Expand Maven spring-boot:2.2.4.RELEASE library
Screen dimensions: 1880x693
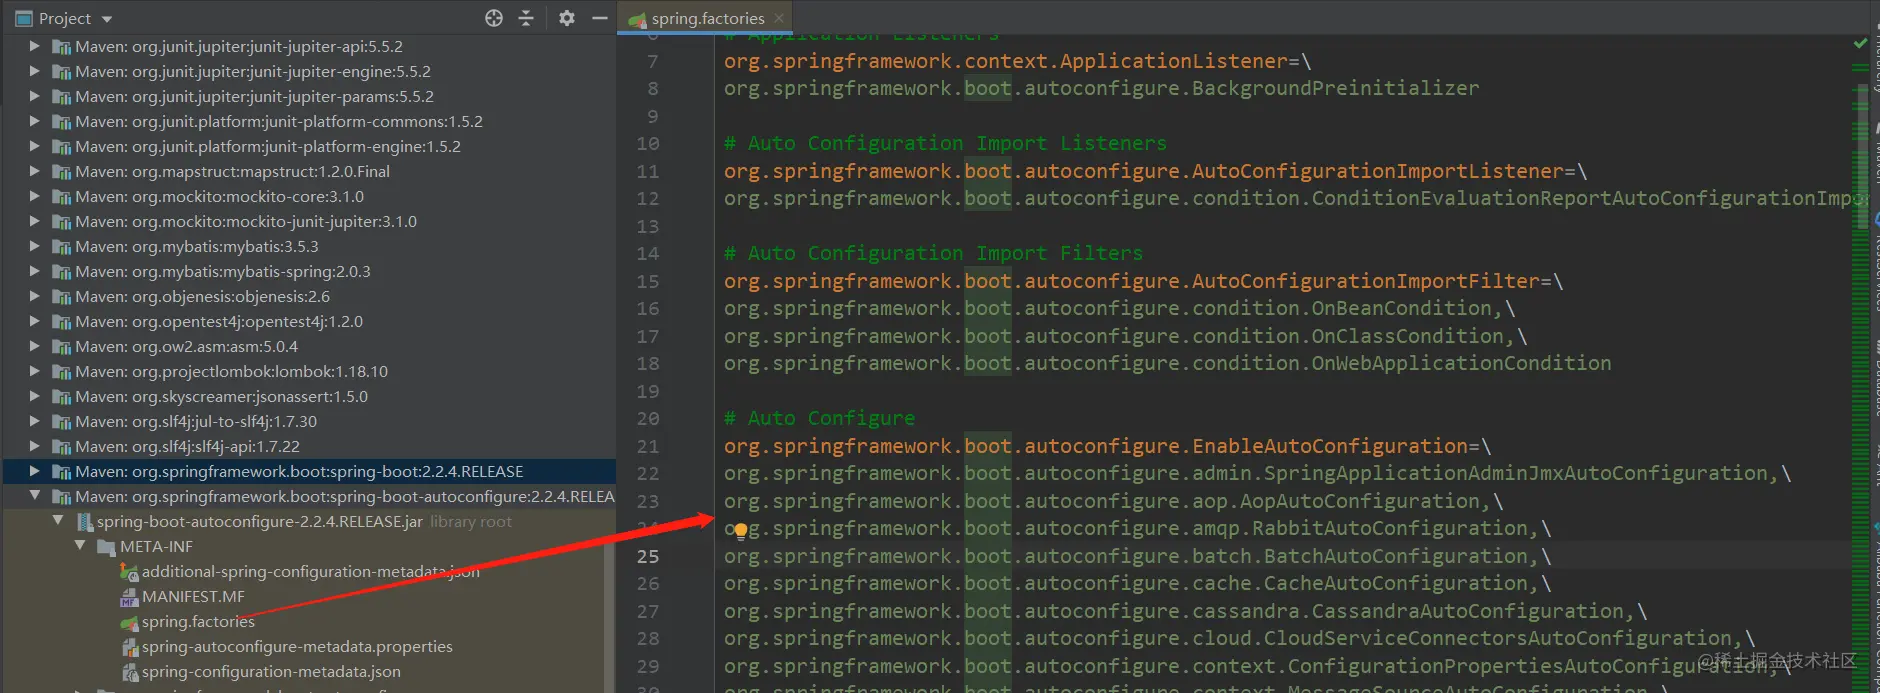pyautogui.click(x=35, y=471)
